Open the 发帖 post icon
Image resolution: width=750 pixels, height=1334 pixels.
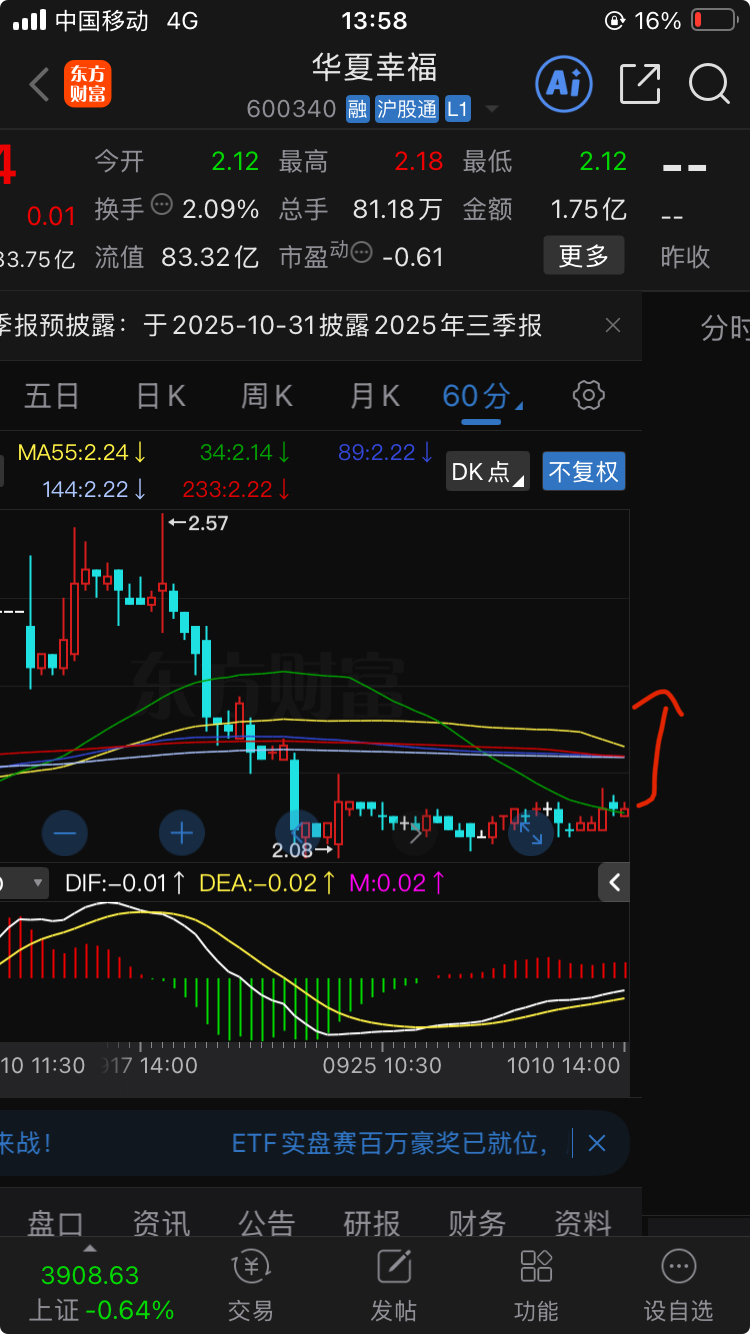point(394,1285)
